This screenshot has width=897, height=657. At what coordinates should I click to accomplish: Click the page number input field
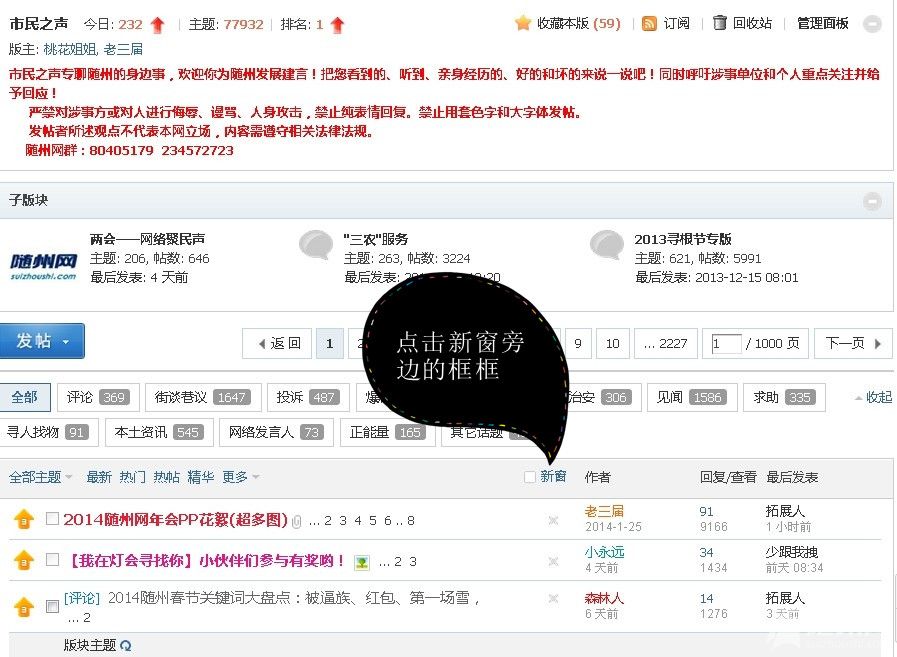(x=726, y=343)
